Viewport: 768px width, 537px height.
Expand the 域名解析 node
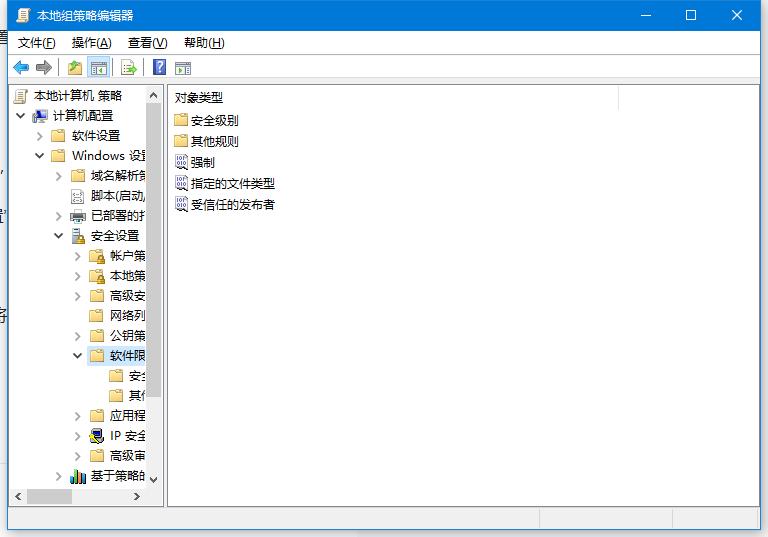(59, 176)
